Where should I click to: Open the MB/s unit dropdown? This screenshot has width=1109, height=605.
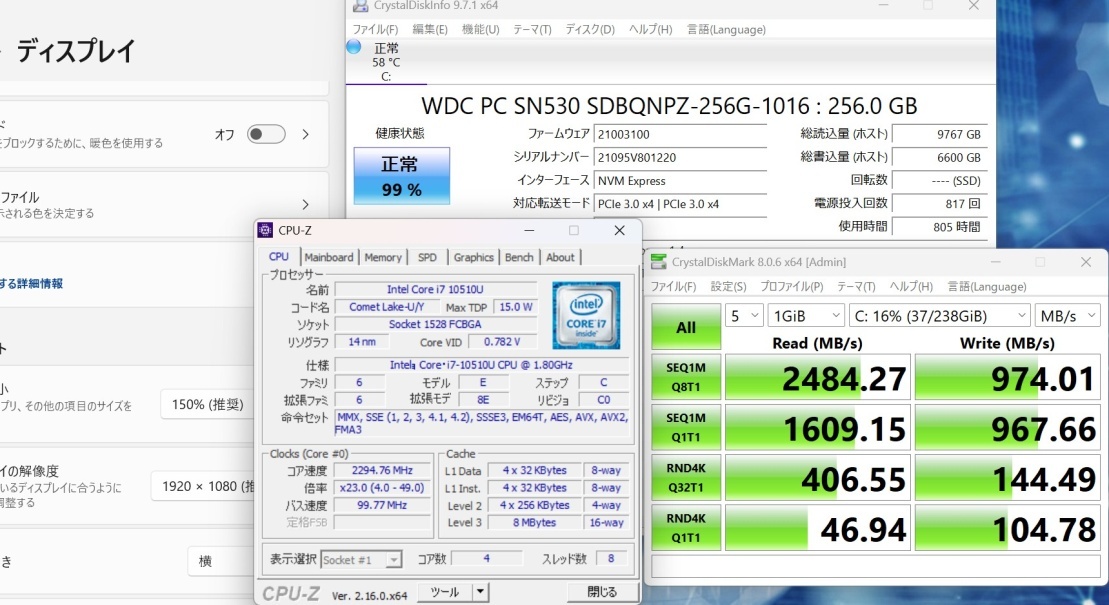coord(1067,316)
